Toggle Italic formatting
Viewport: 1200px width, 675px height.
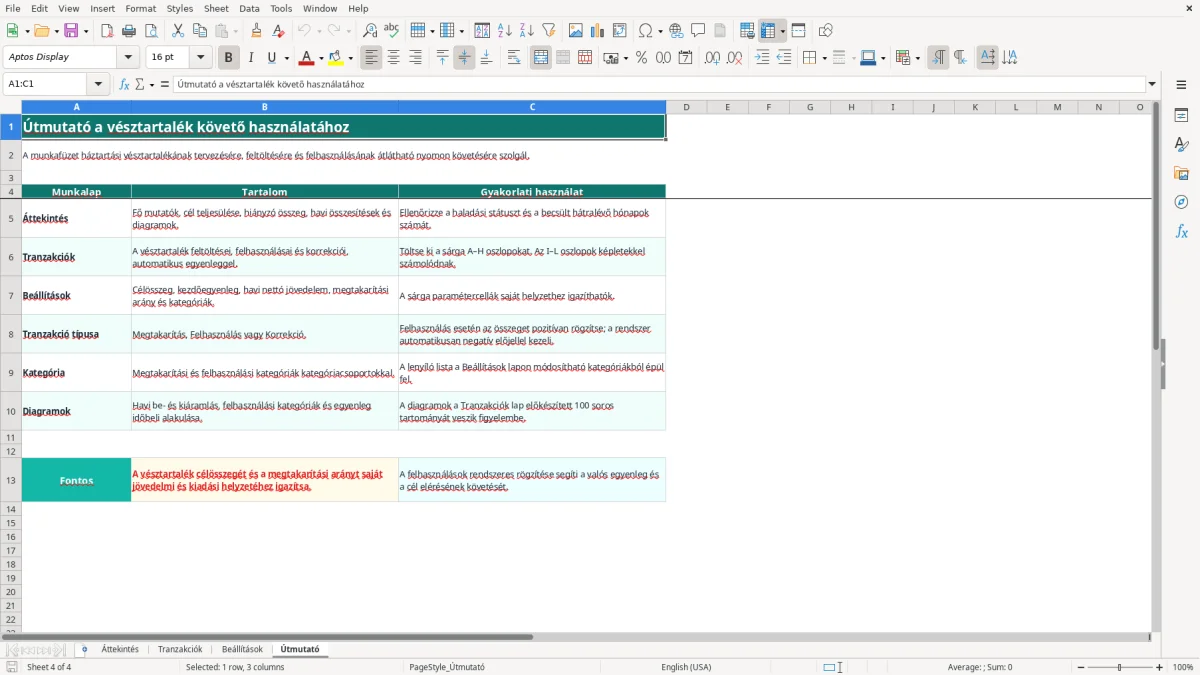(x=251, y=58)
